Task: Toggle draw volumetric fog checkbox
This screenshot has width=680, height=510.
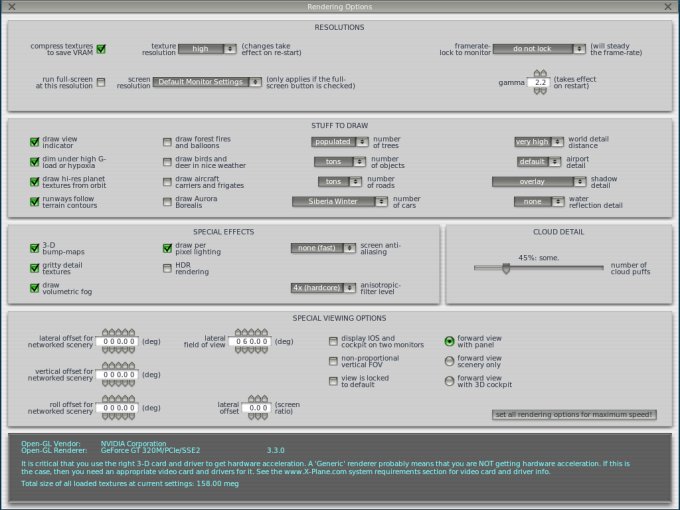Action: coord(34,288)
